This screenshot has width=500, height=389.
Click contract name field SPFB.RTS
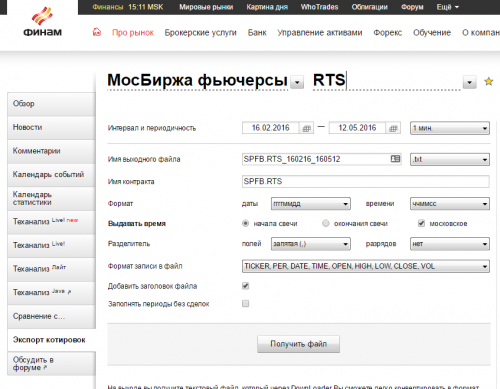pyautogui.click(x=366, y=182)
